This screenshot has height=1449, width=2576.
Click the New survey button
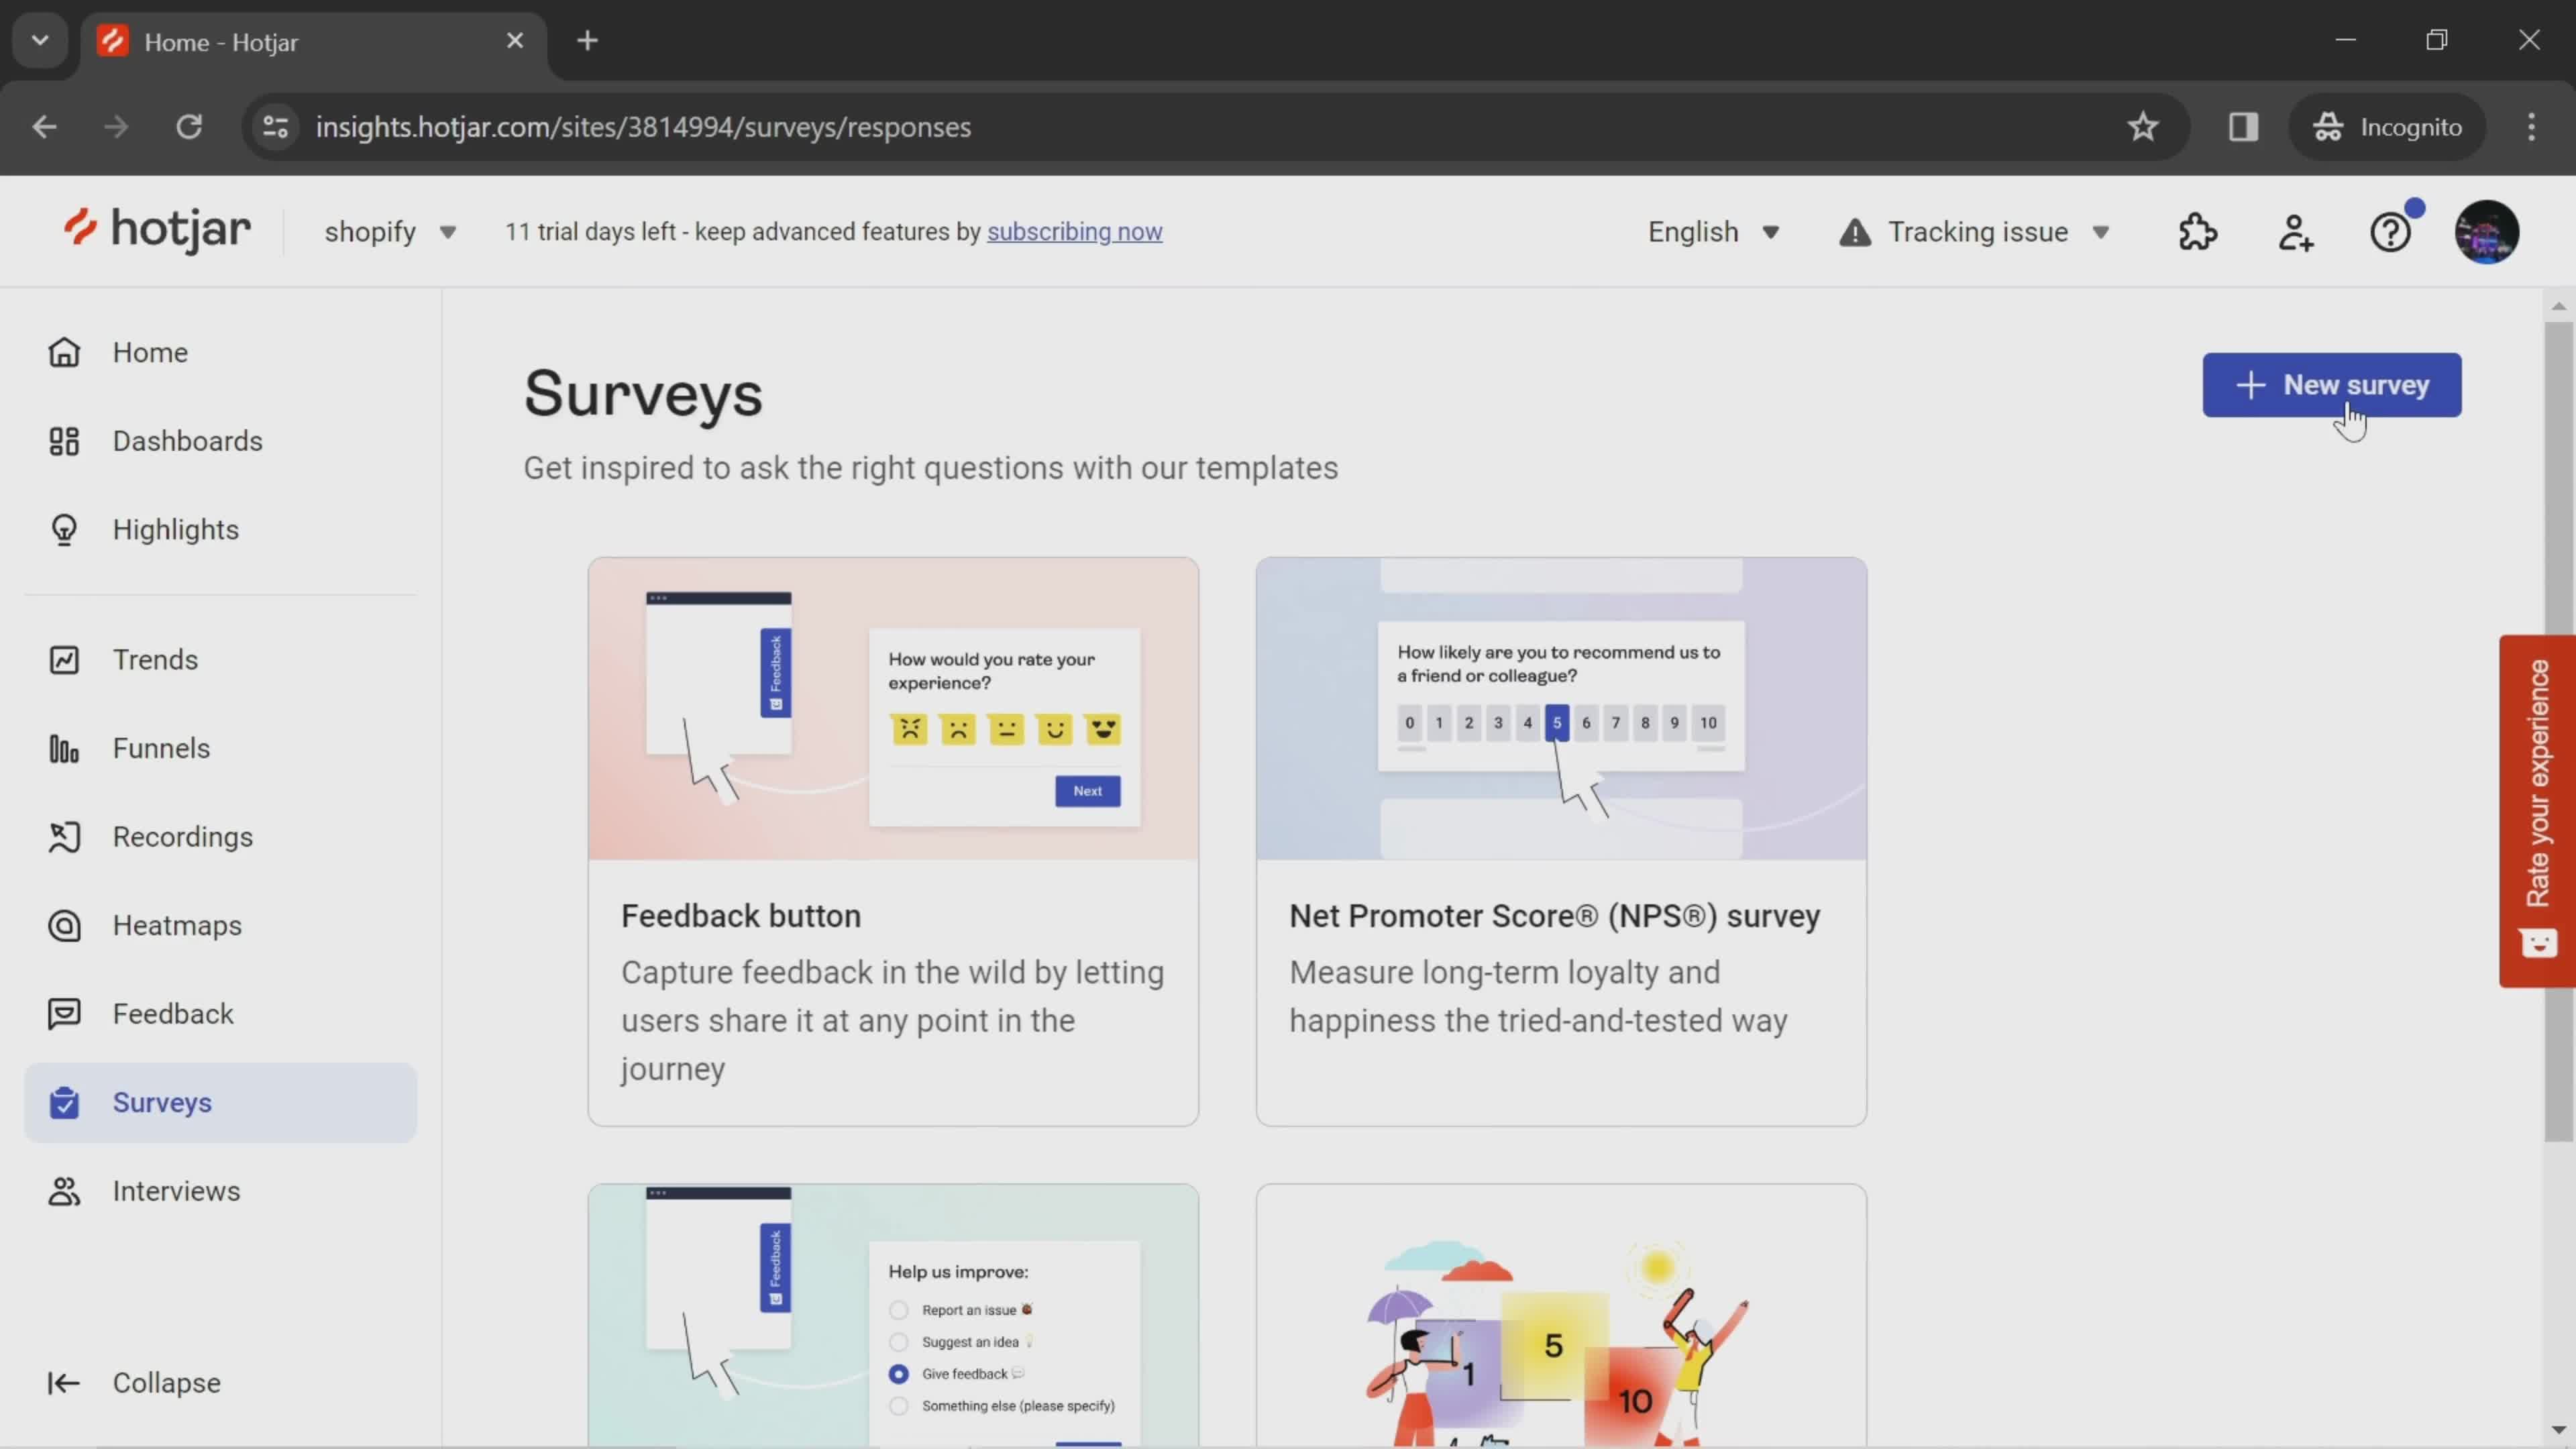click(x=2332, y=384)
